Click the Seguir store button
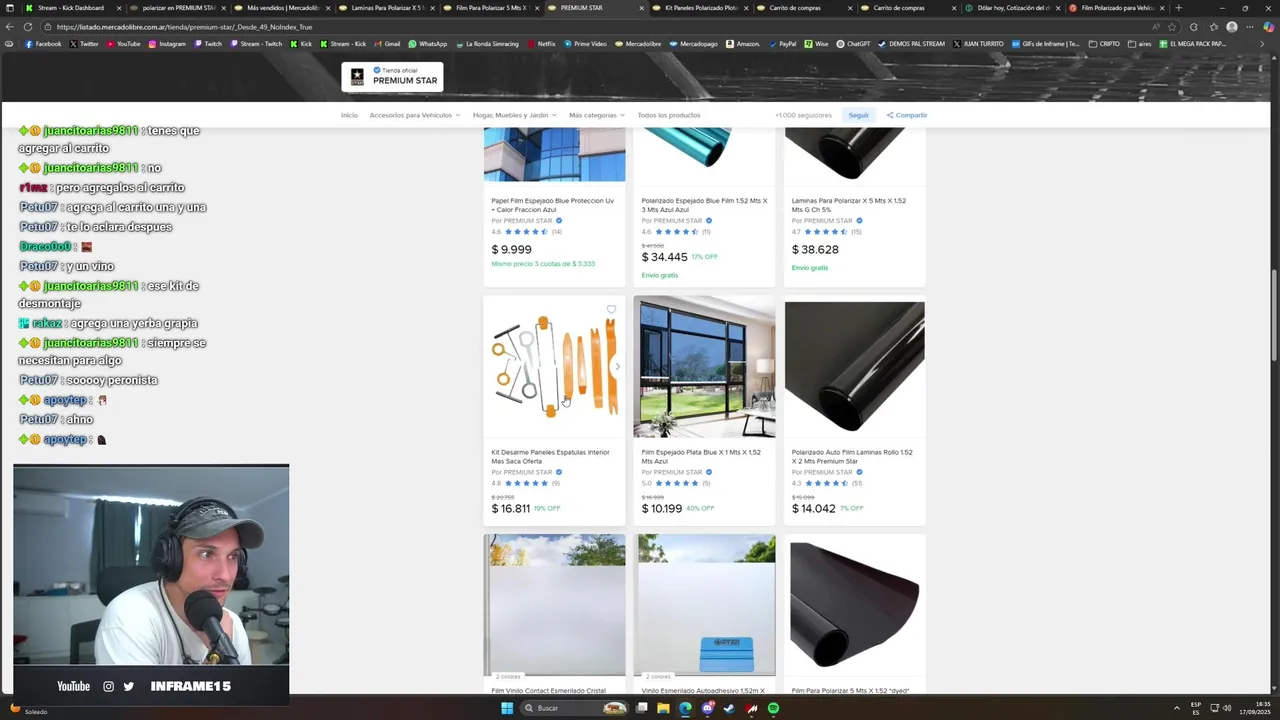Image resolution: width=1280 pixels, height=720 pixels. coord(859,115)
